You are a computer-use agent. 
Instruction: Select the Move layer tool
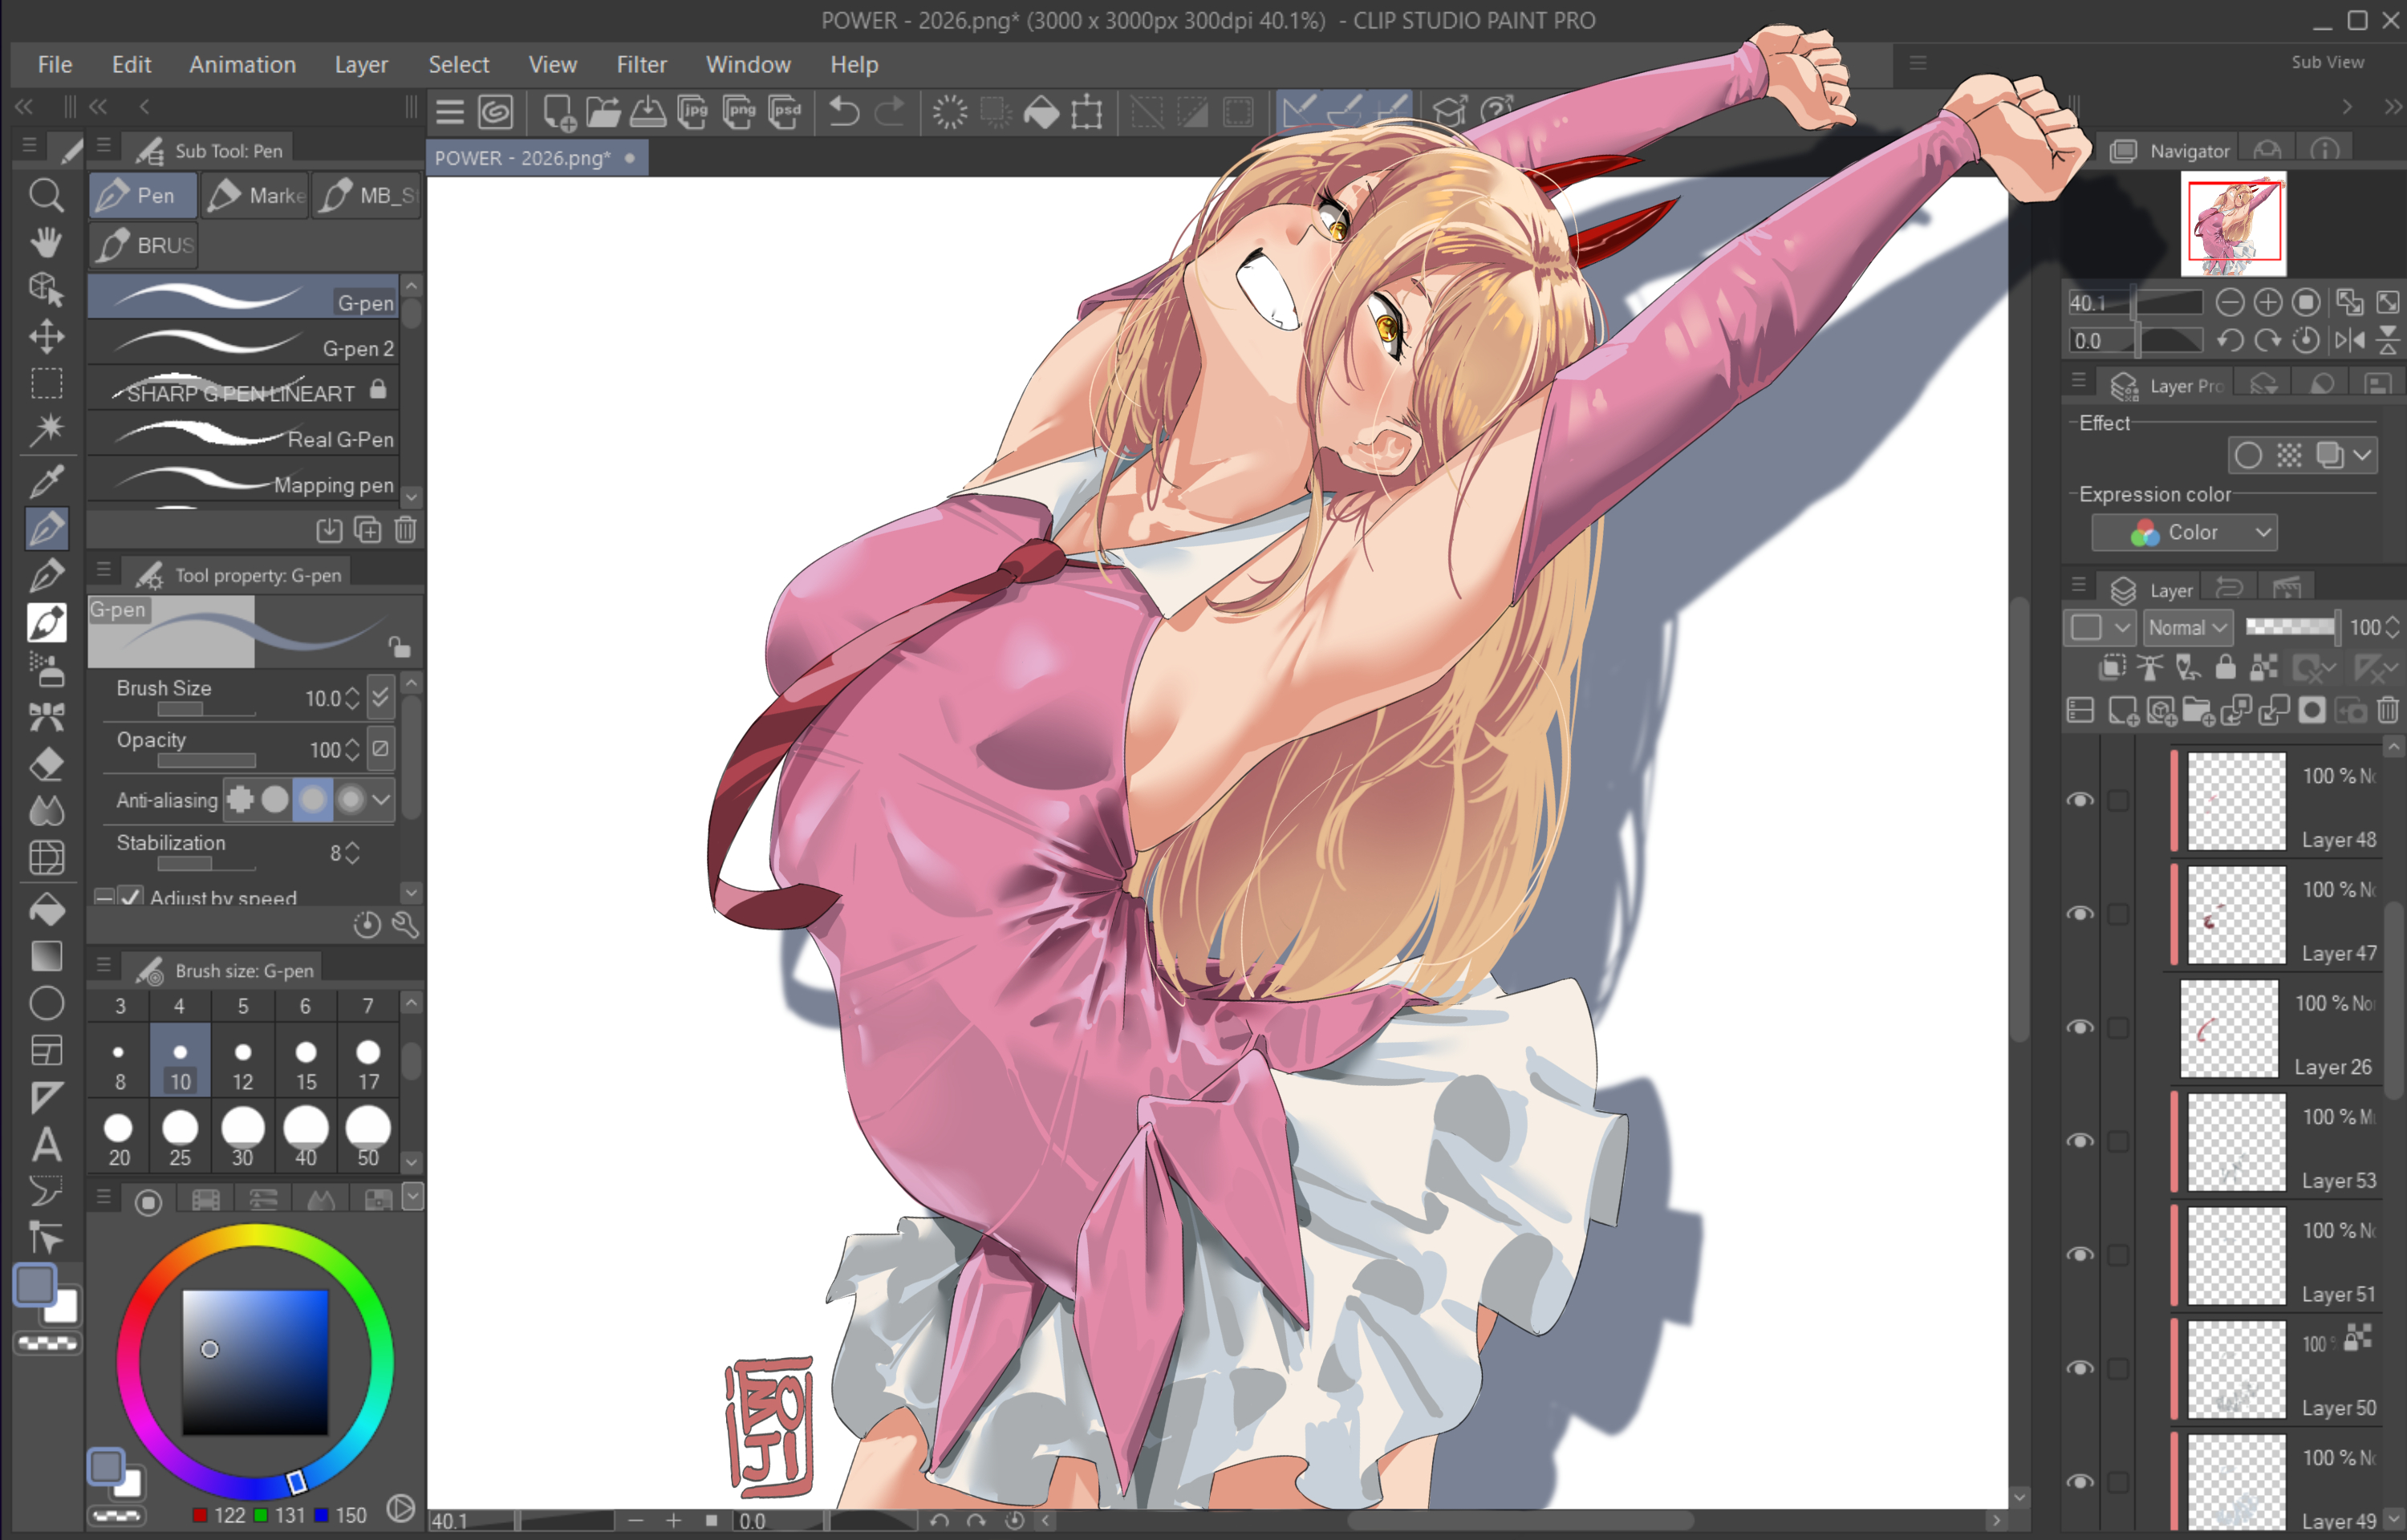click(x=46, y=337)
